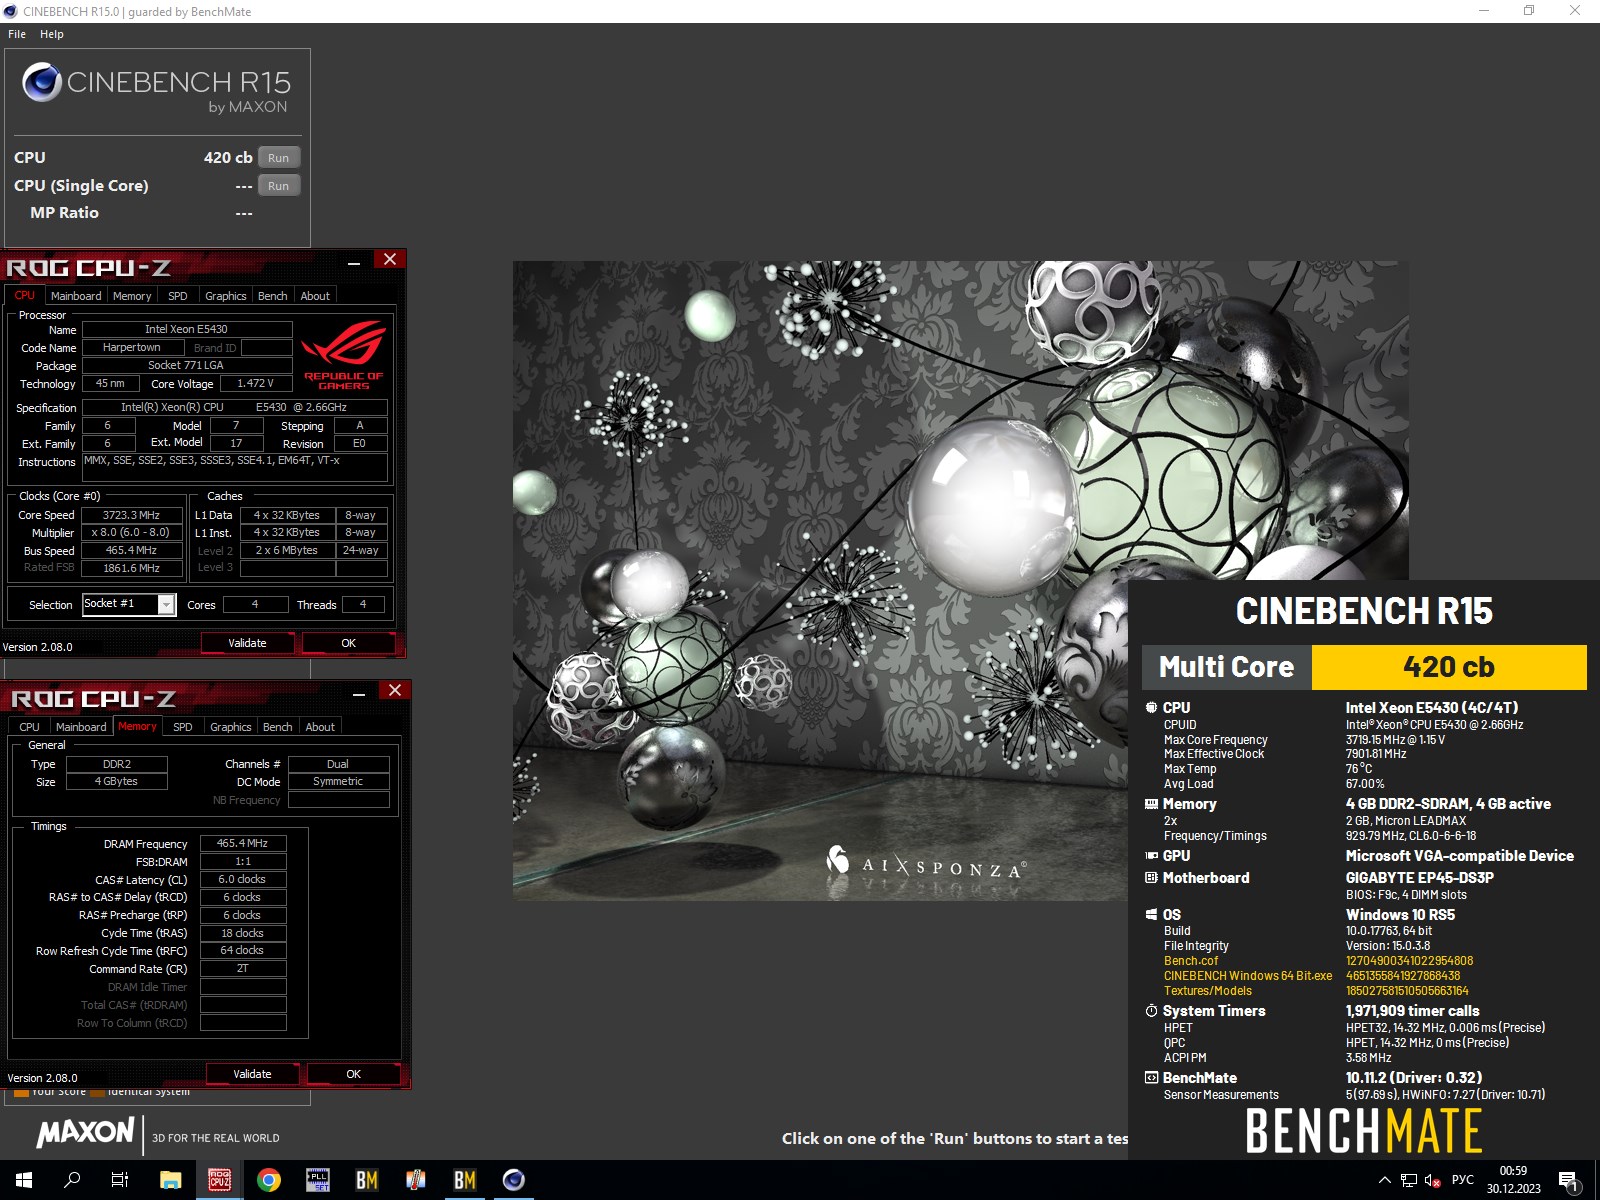Click OK in the top CPU-Z window

tap(349, 643)
